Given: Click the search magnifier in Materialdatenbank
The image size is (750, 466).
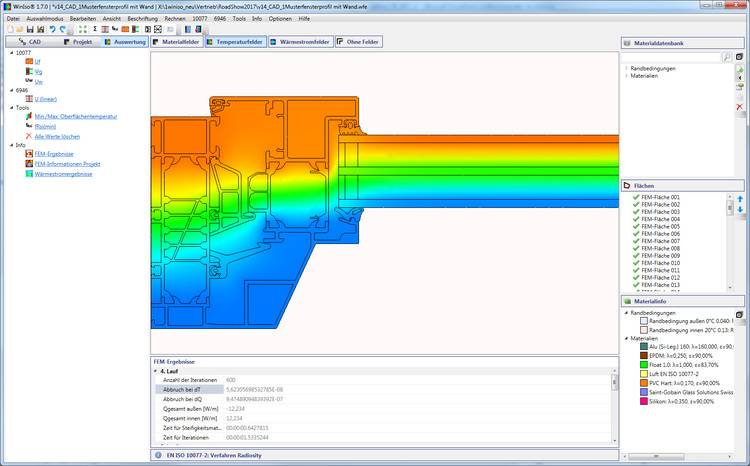Looking at the screenshot, I should 727,57.
